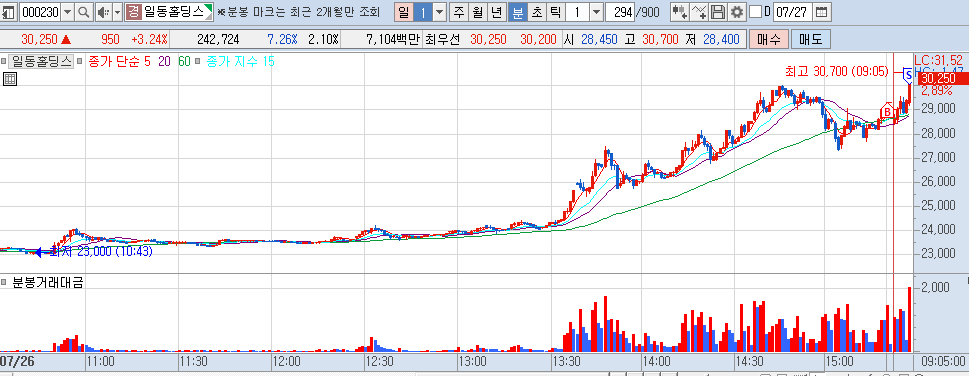The image size is (969, 376).
Task: Click the data table grid icon
Action: tap(9, 79)
